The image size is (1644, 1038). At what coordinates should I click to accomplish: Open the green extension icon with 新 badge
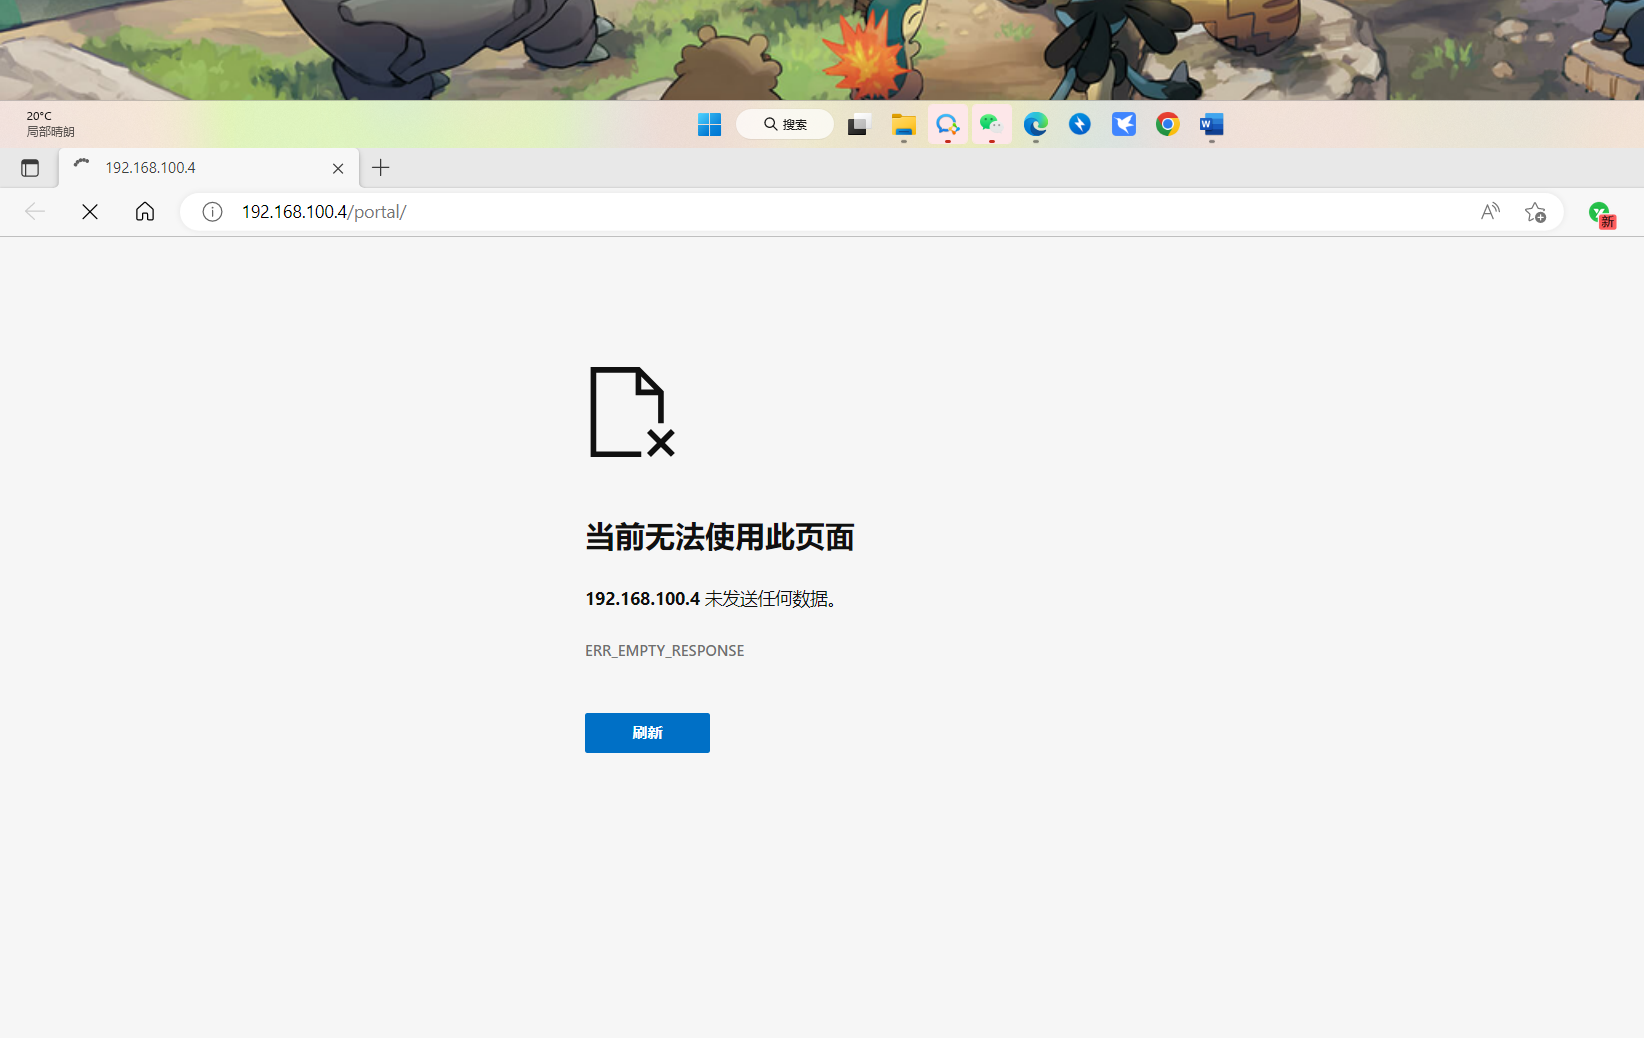tap(1601, 213)
